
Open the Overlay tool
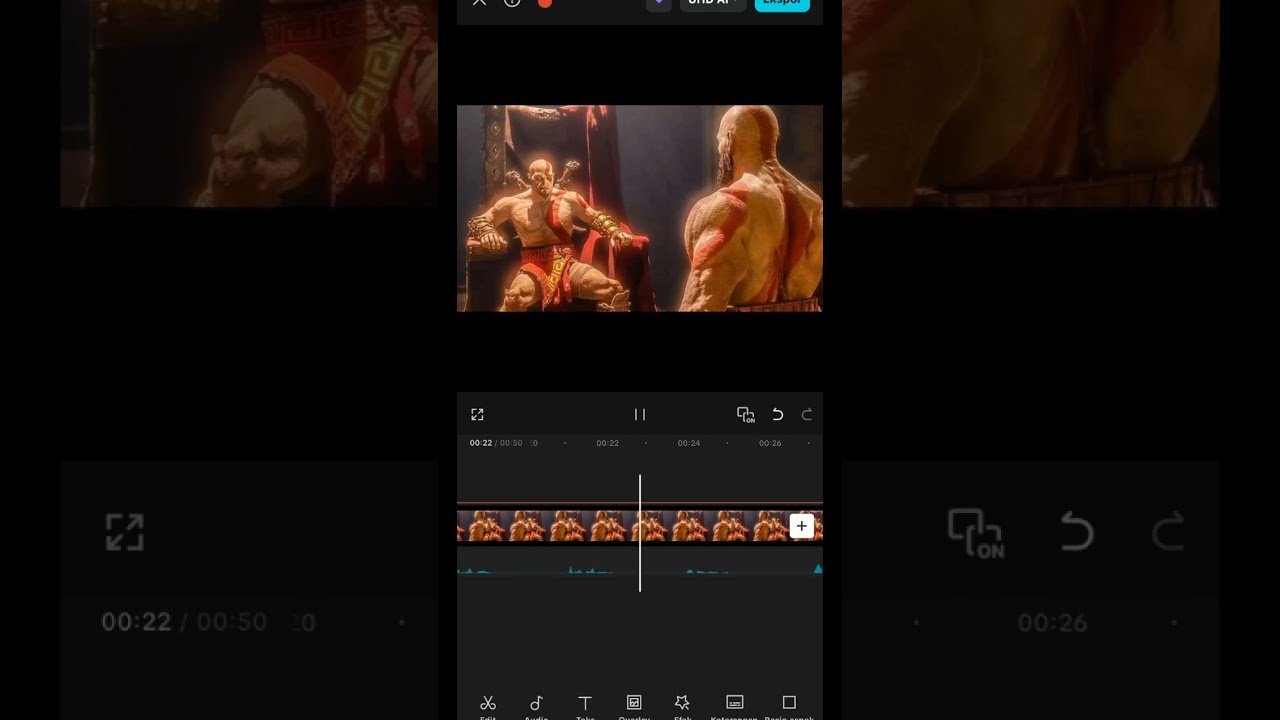[634, 706]
